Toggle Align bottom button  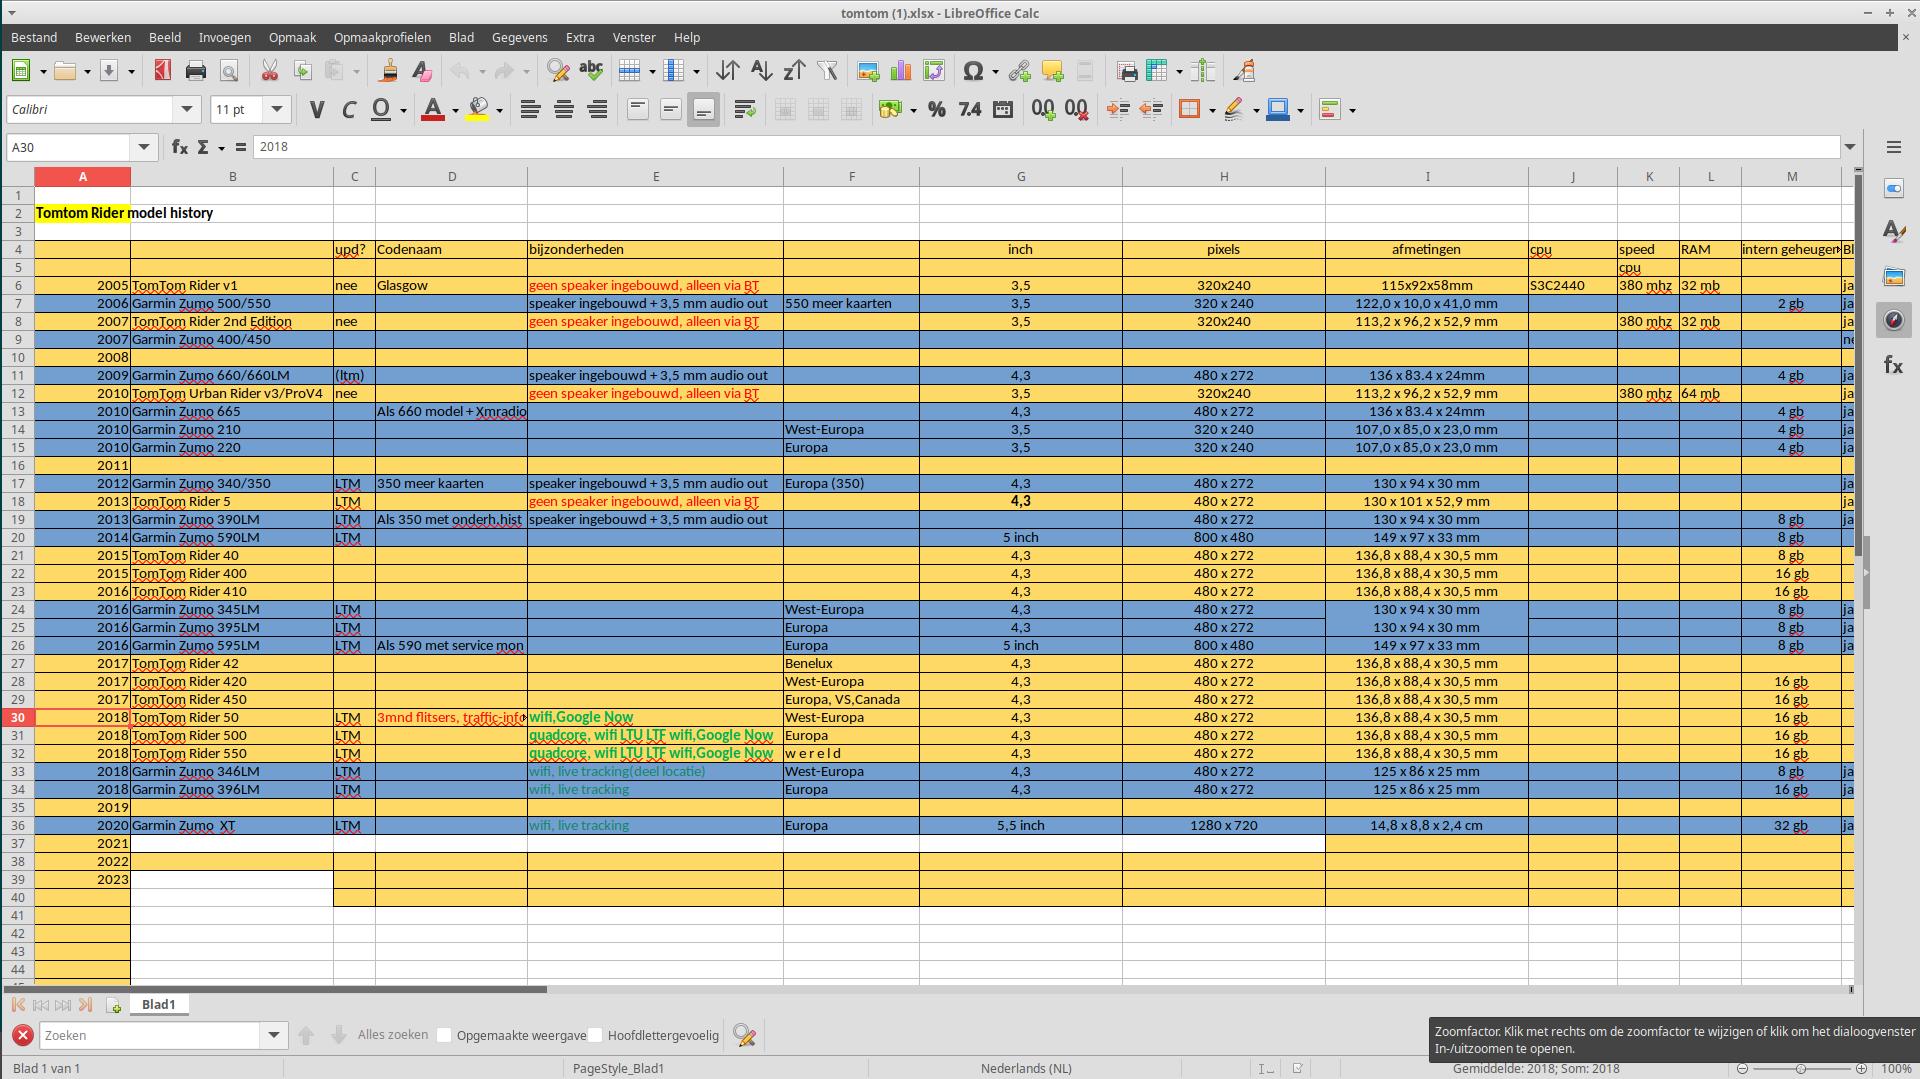(703, 110)
